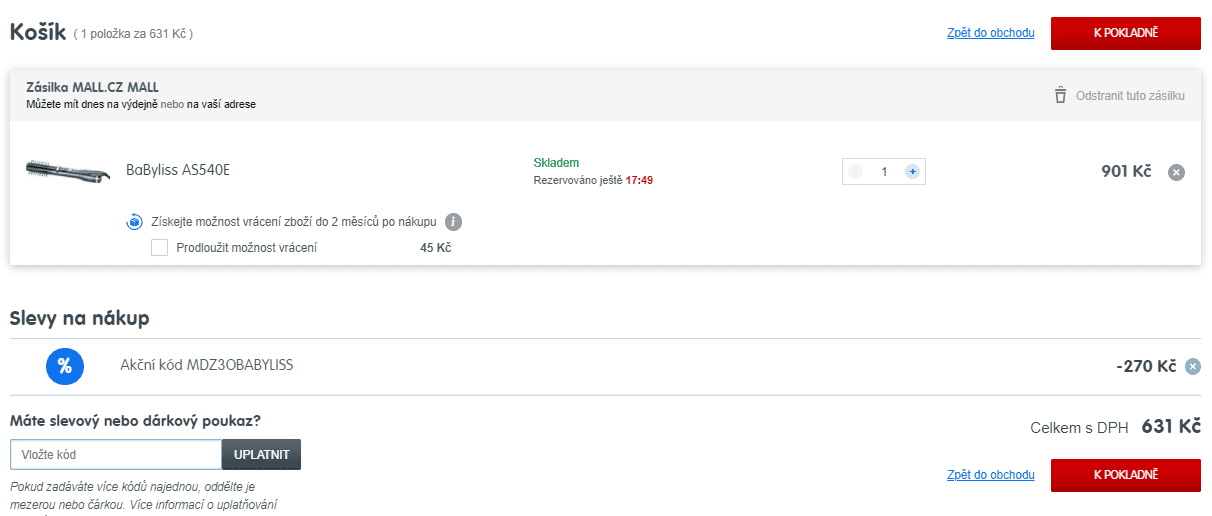The width and height of the screenshot is (1212, 516).
Task: Click the trash icon to remove the shipment
Action: pyautogui.click(x=1060, y=96)
